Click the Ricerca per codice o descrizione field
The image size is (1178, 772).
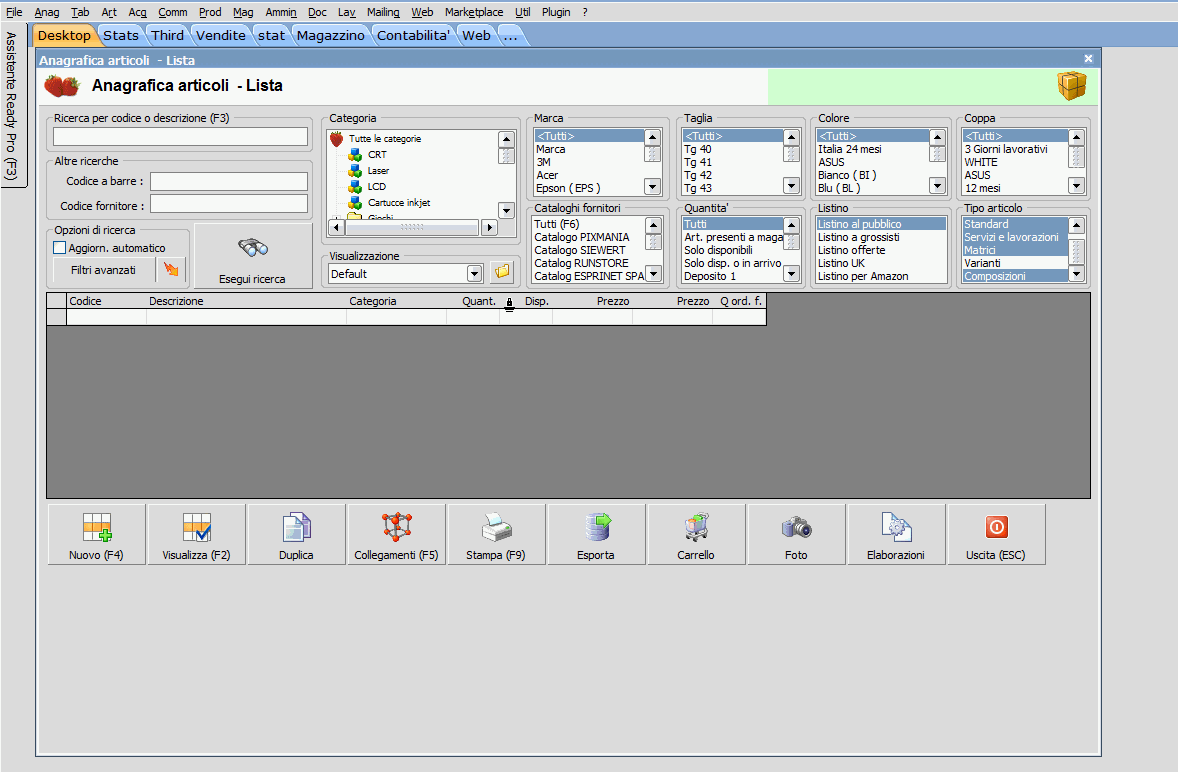click(x=180, y=136)
